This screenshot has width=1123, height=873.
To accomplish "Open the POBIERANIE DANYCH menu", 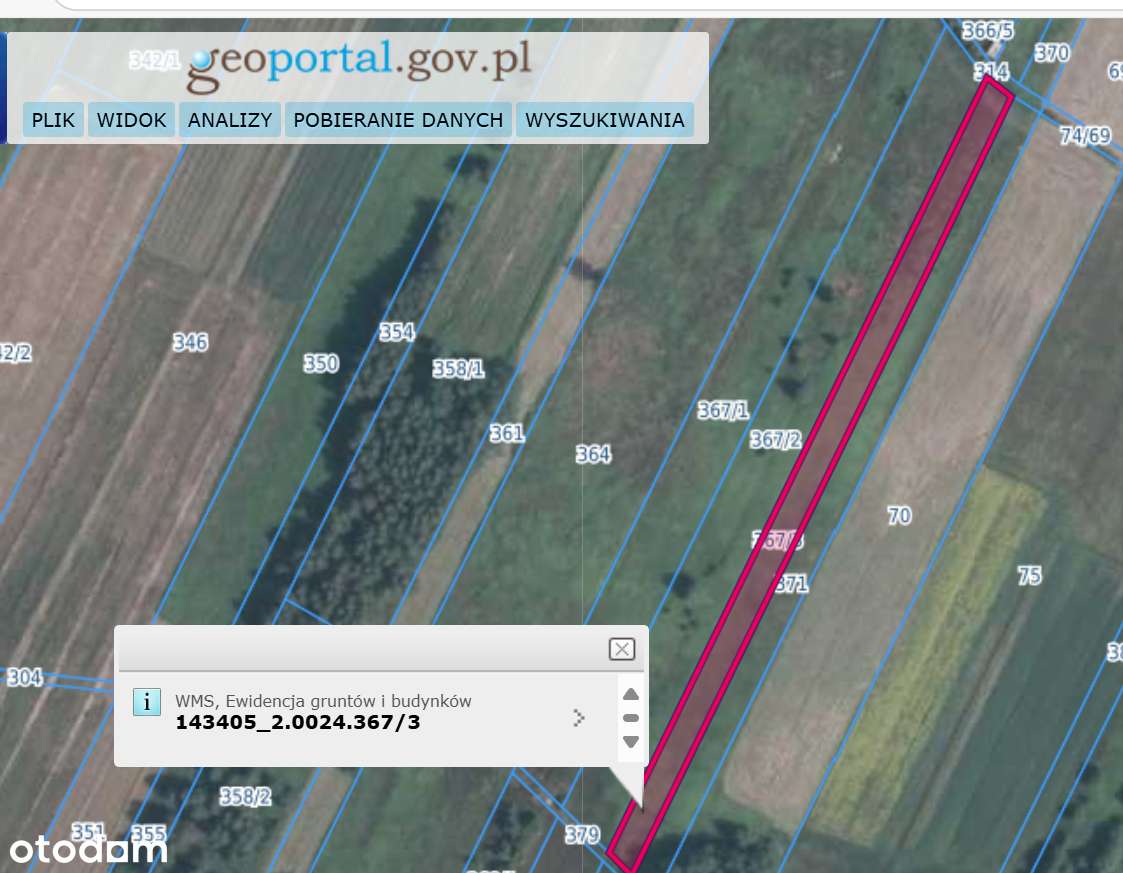I will click(x=398, y=120).
